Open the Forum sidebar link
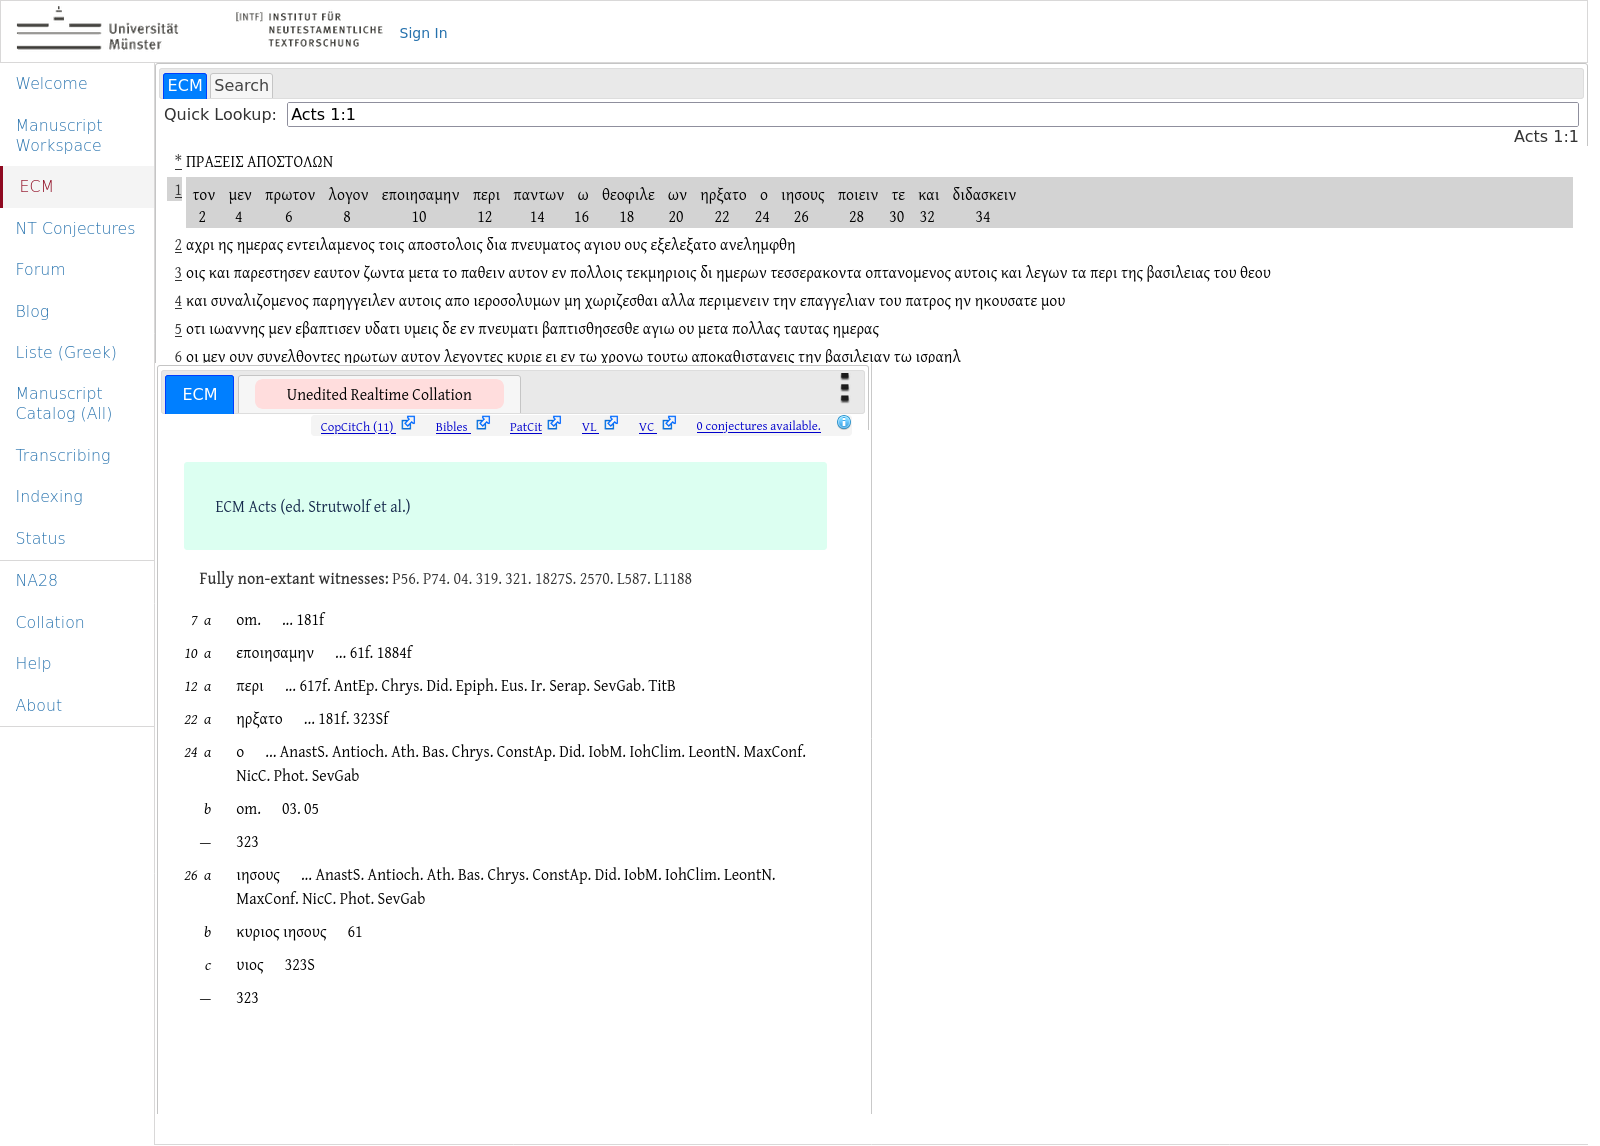 click(40, 270)
